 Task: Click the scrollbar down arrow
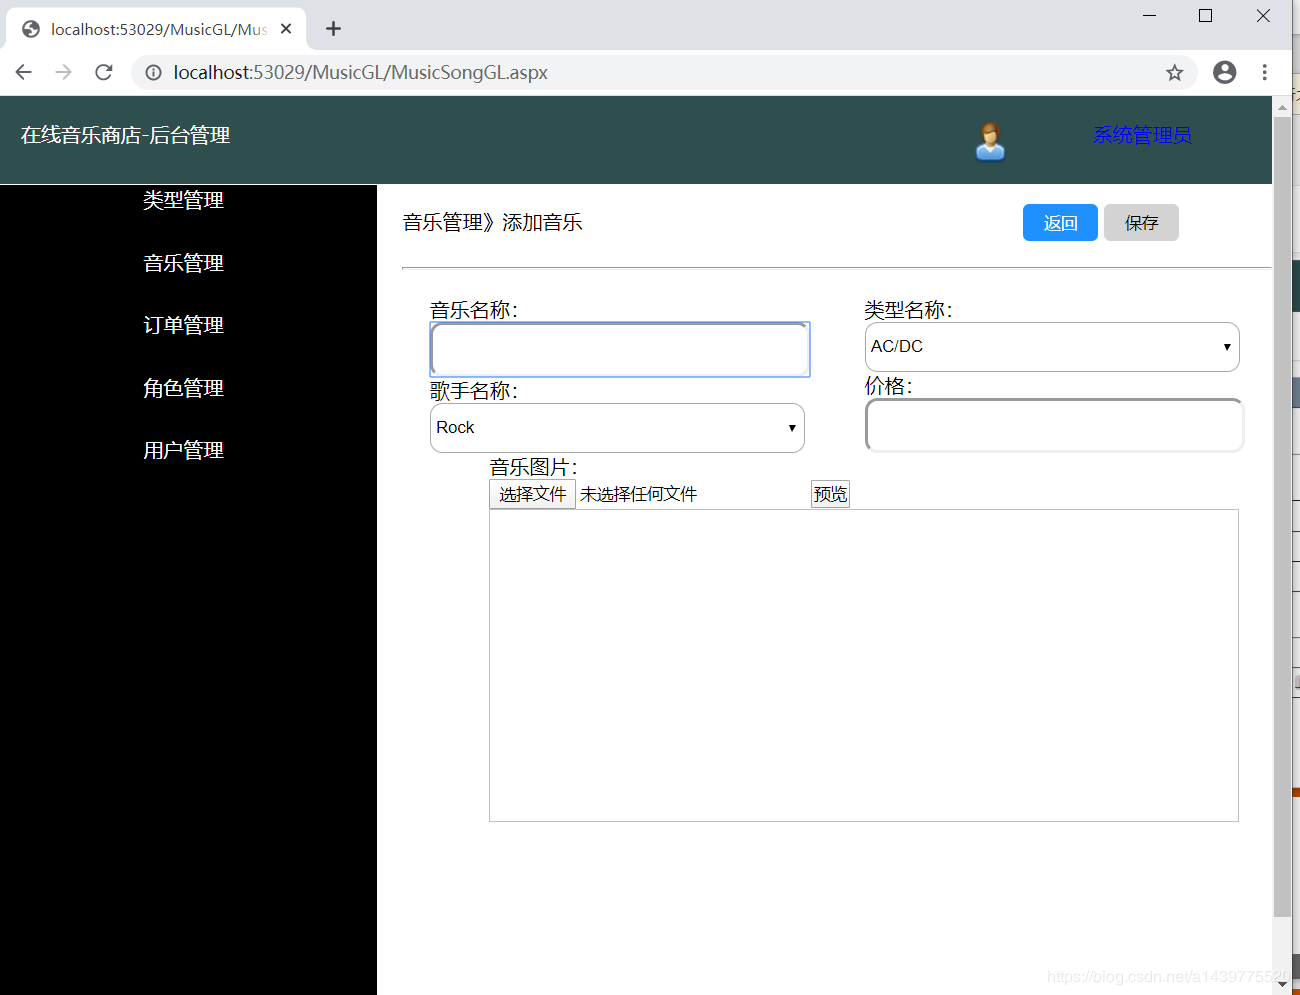(1282, 985)
